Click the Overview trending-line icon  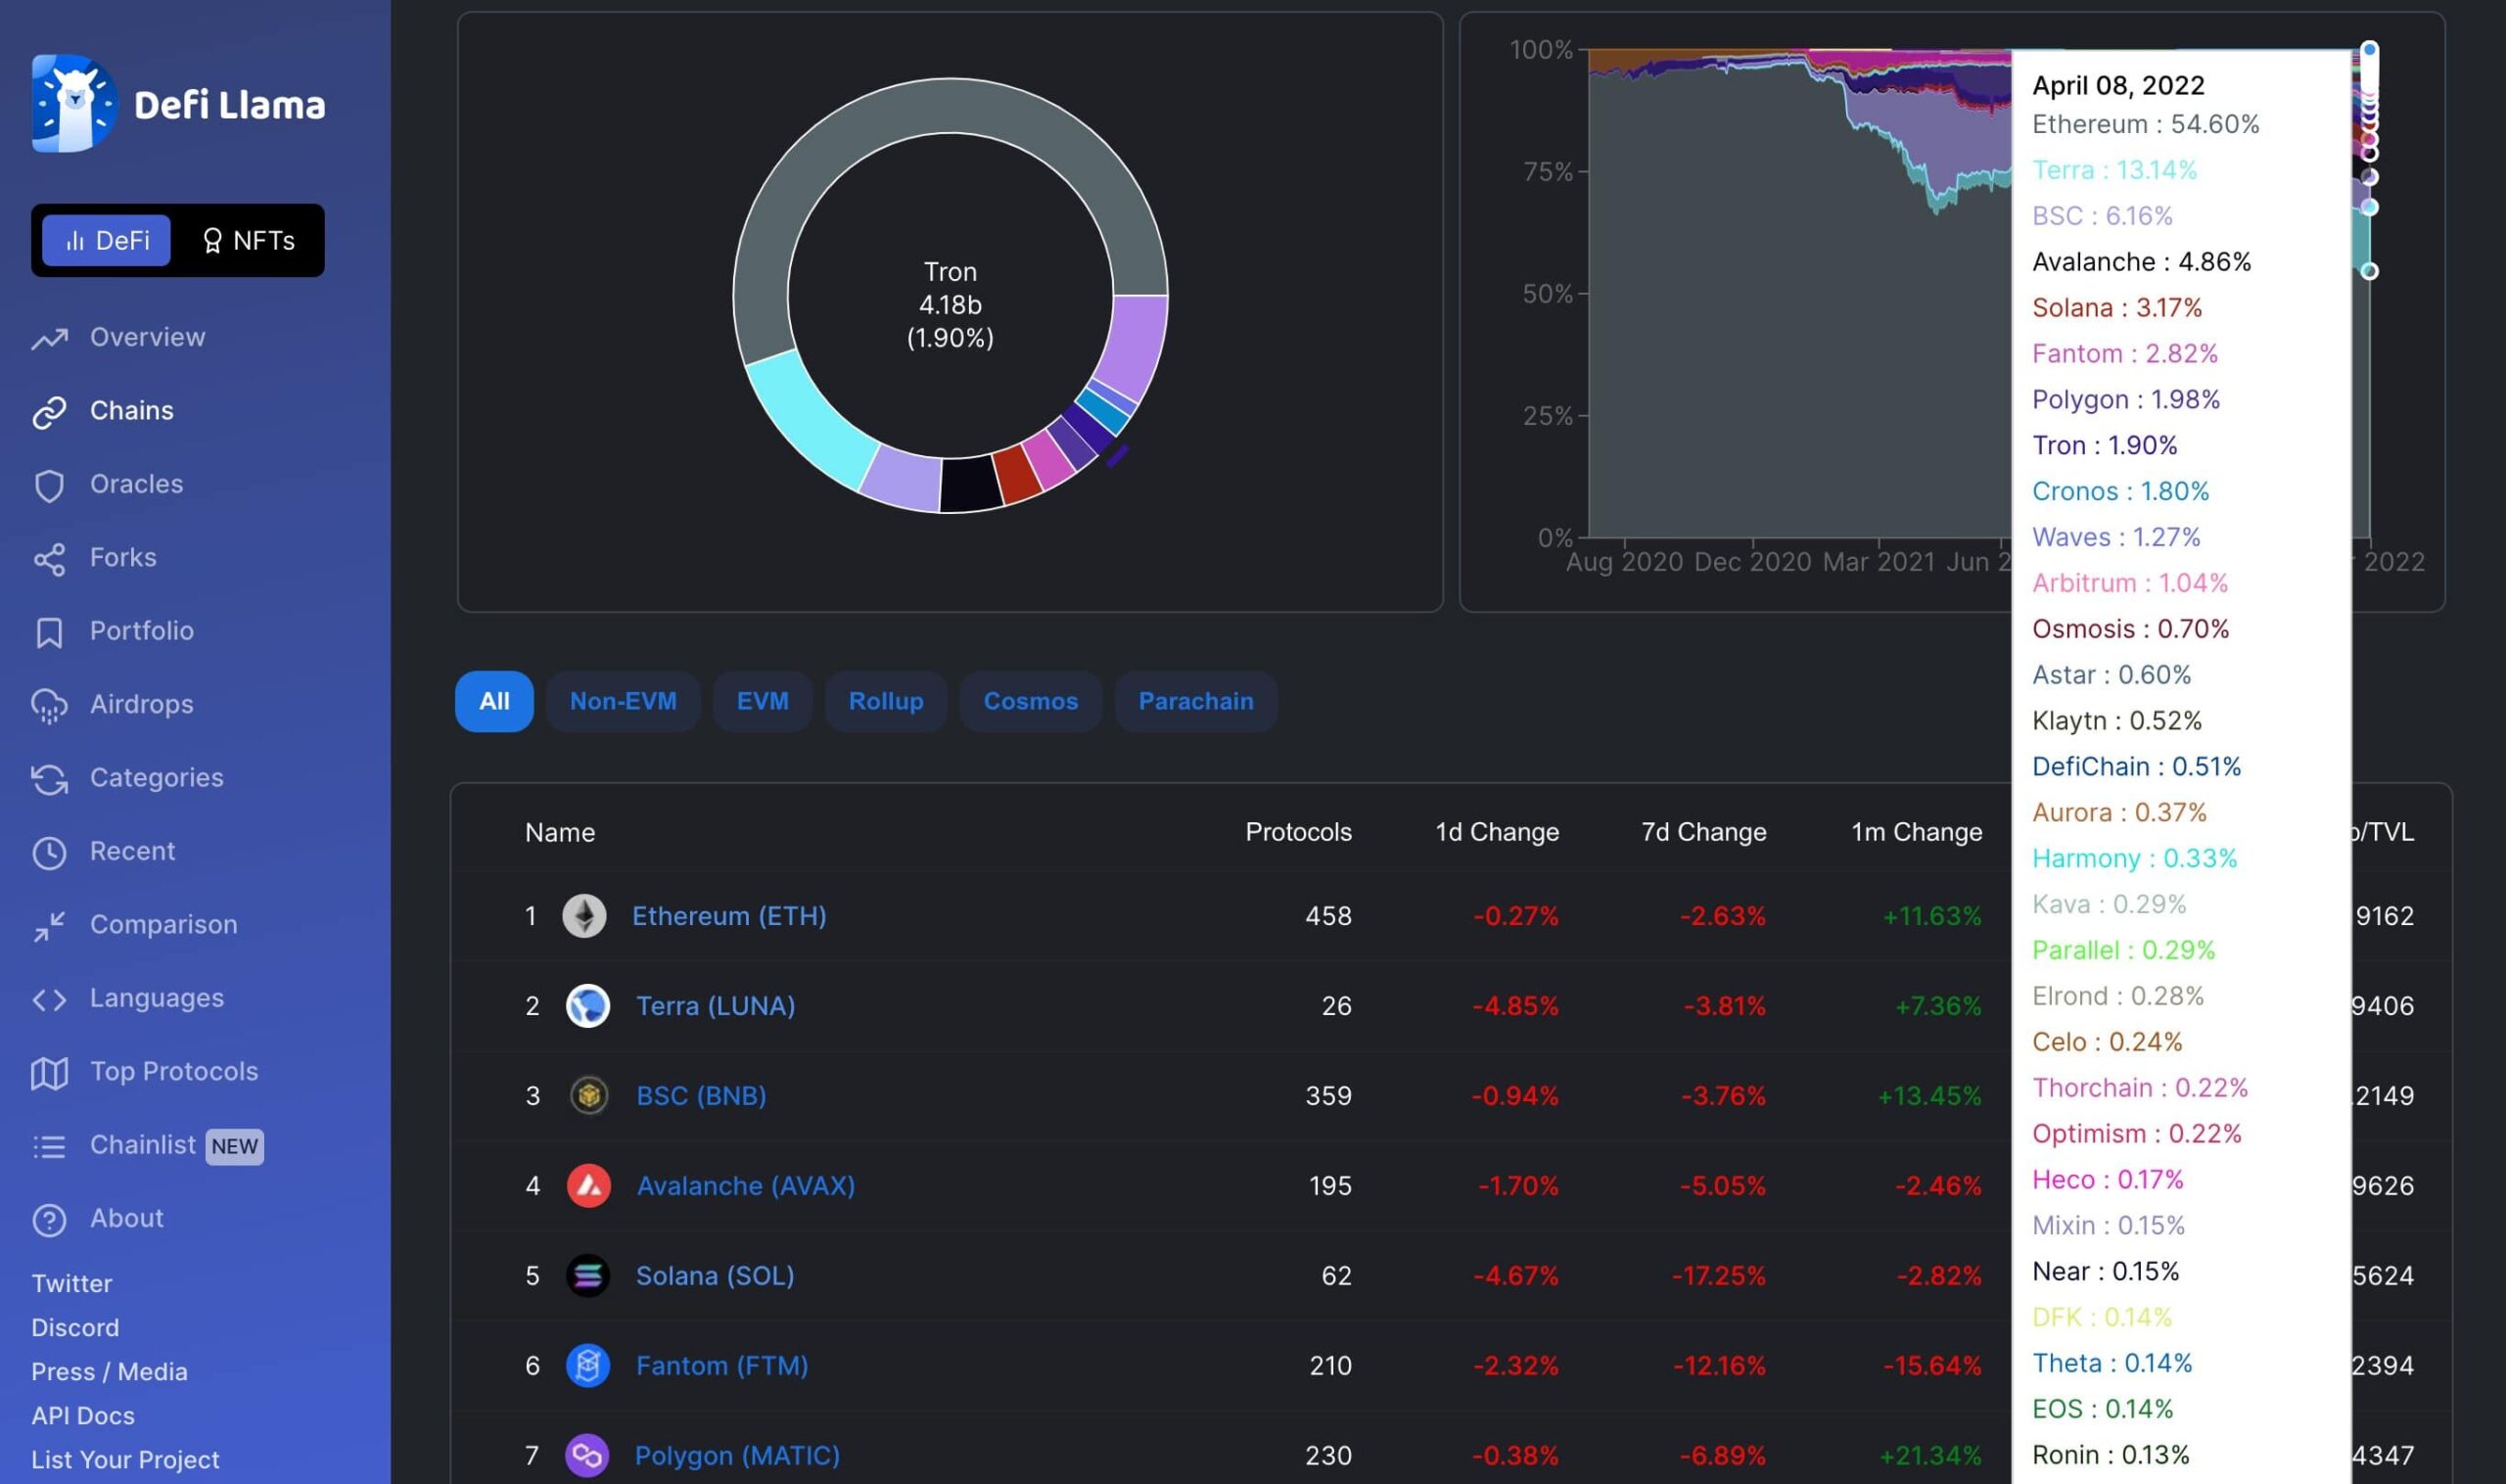coord(49,339)
